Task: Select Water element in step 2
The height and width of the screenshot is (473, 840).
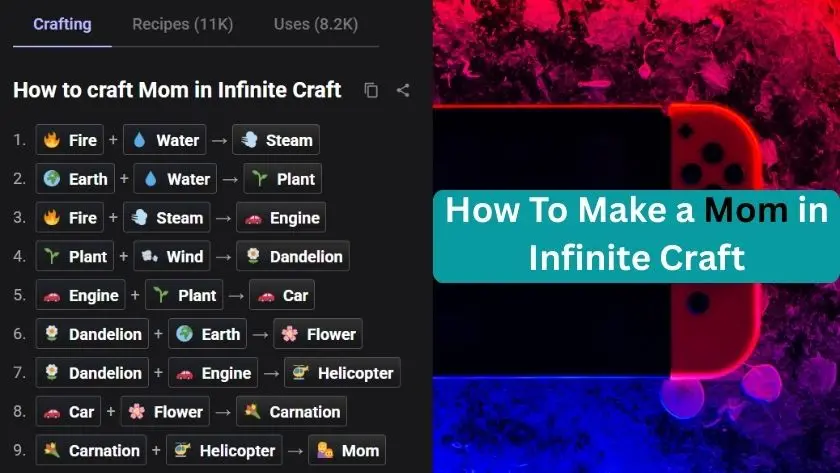Action: click(175, 179)
